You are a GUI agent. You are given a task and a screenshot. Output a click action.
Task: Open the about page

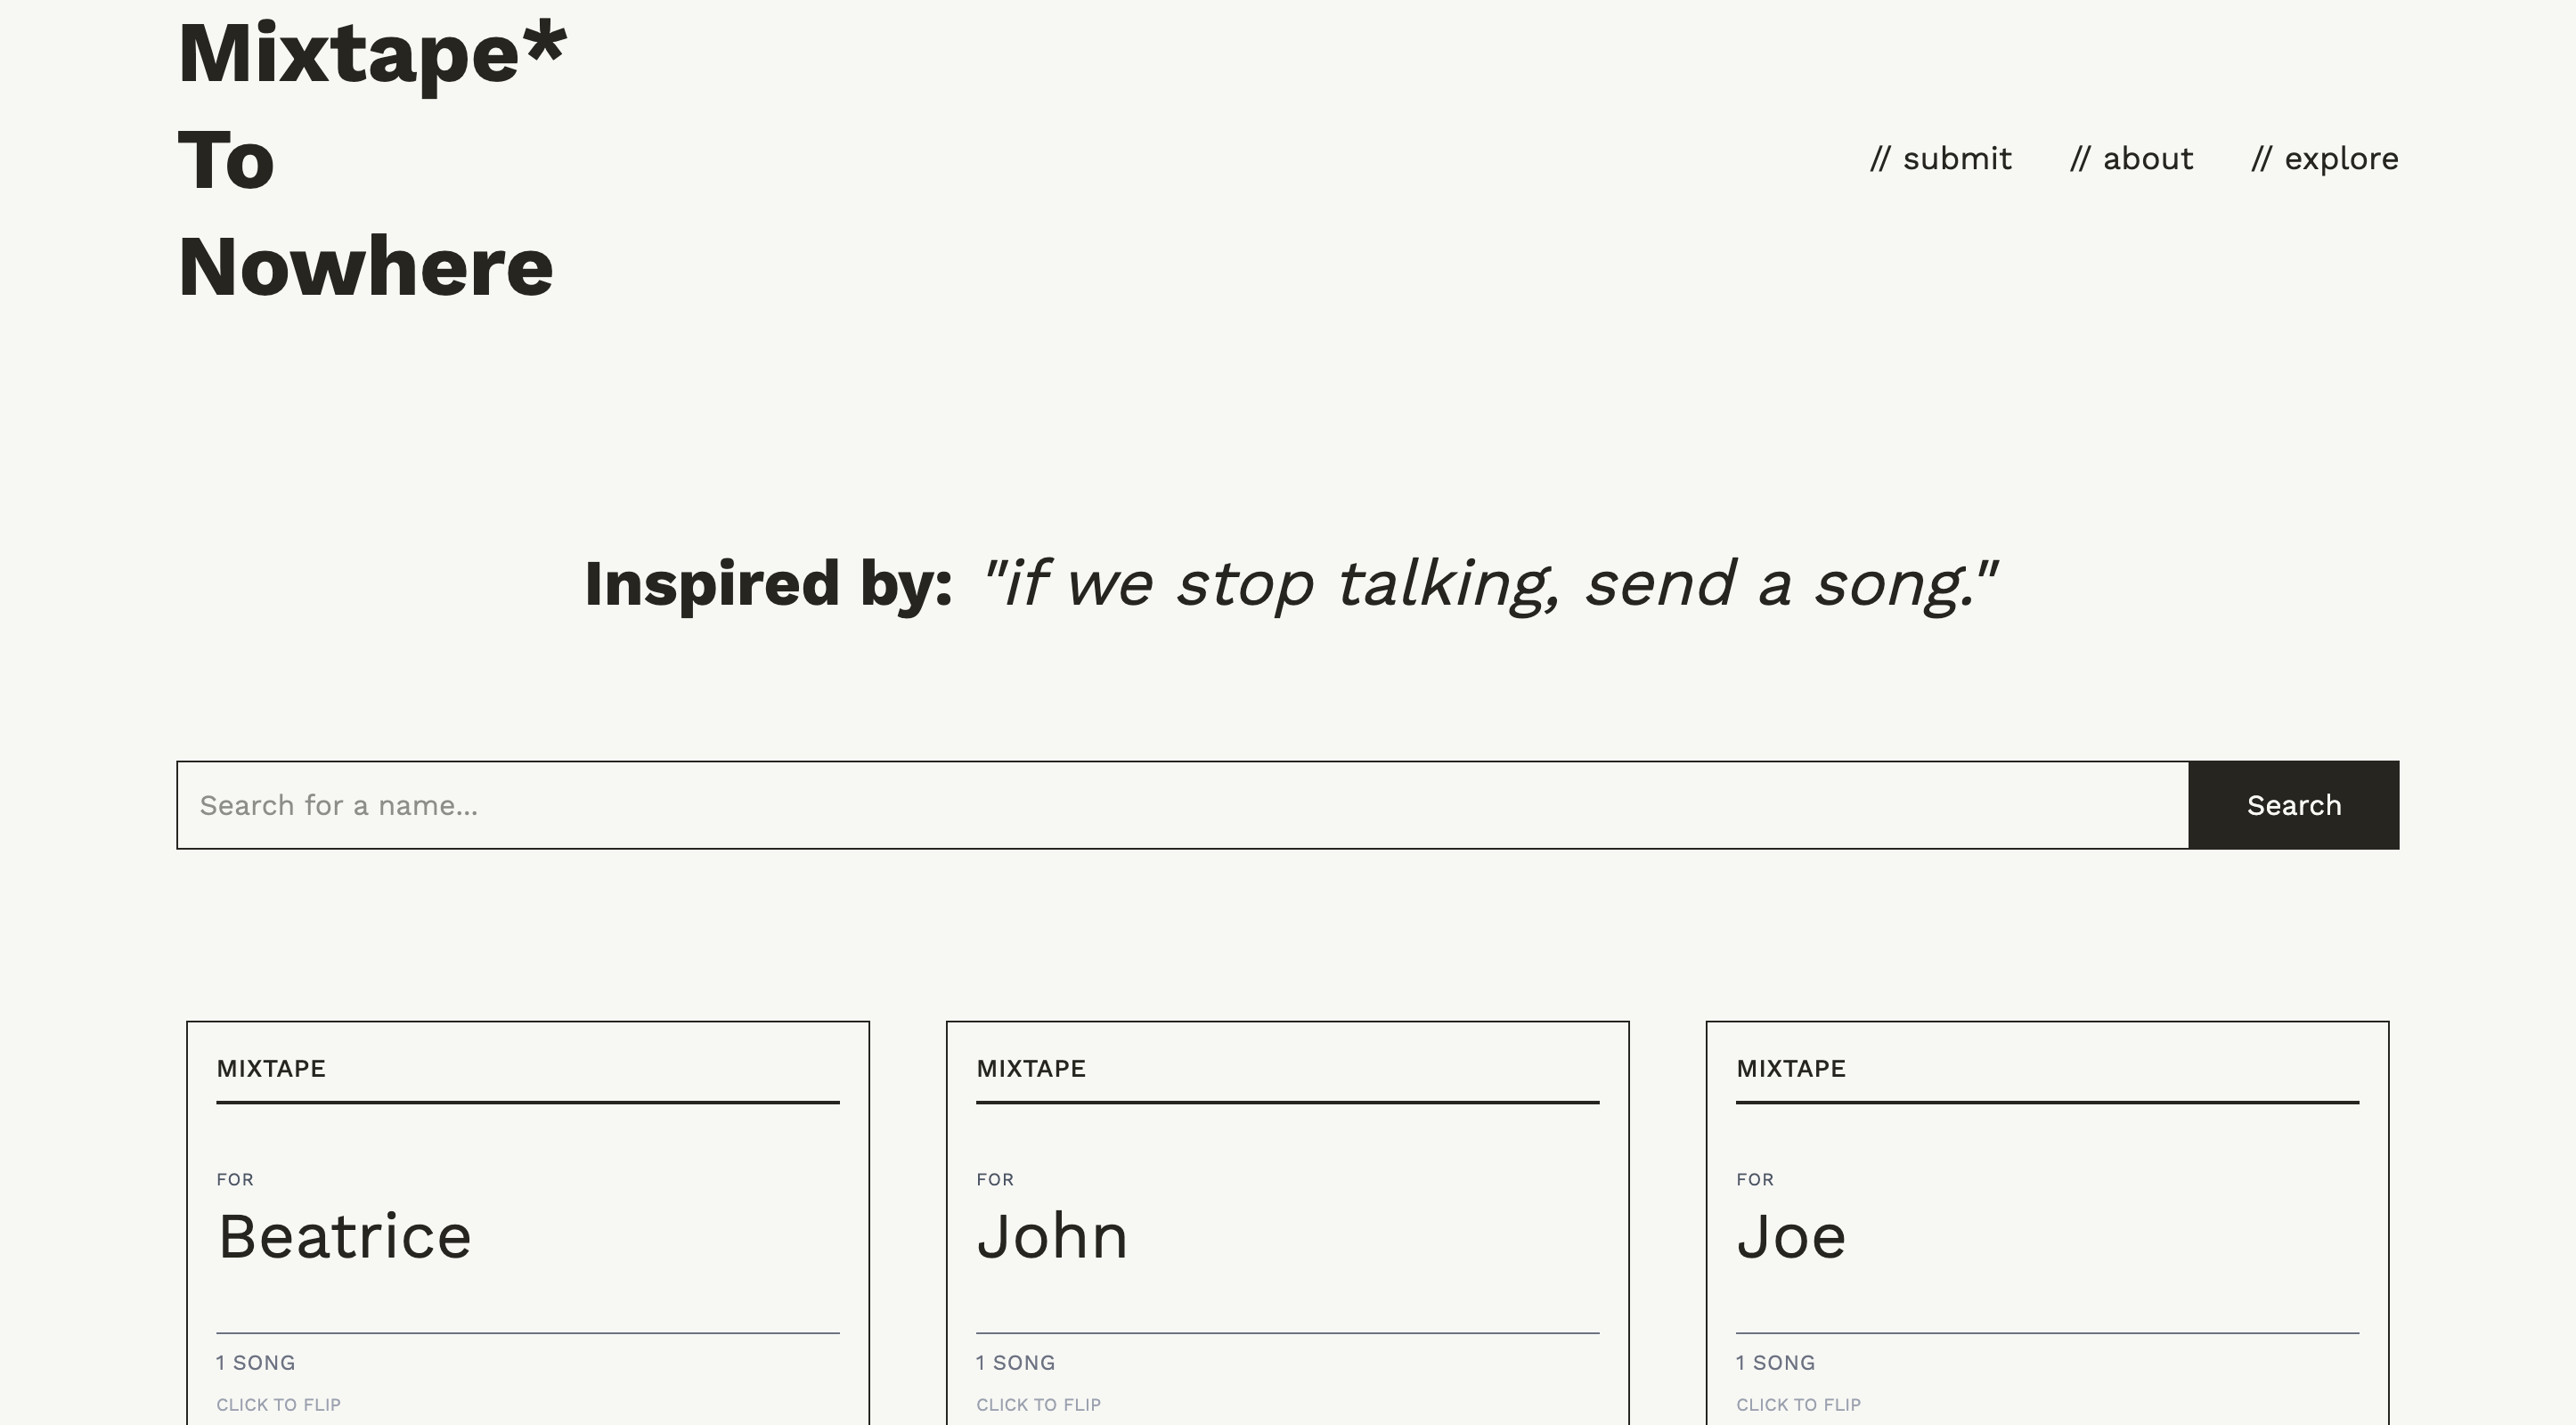click(x=2131, y=158)
